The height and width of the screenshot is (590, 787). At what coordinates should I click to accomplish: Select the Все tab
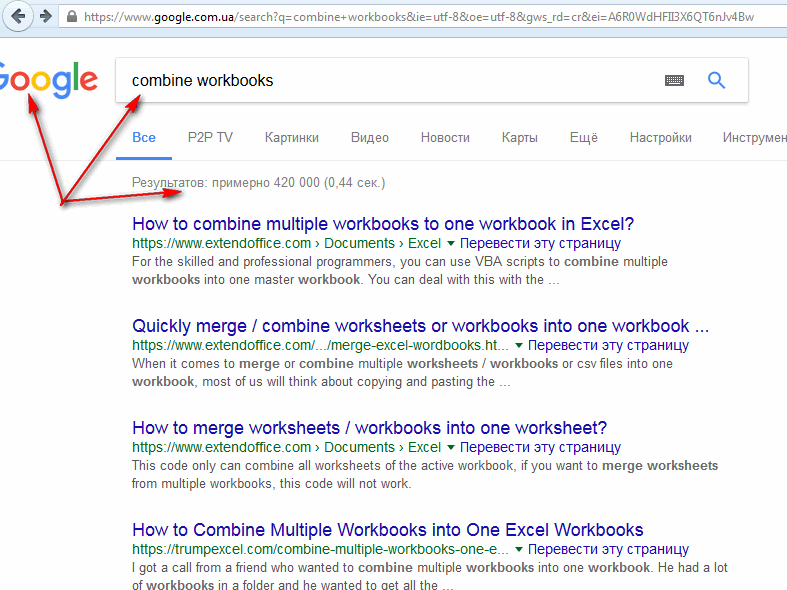click(x=144, y=137)
